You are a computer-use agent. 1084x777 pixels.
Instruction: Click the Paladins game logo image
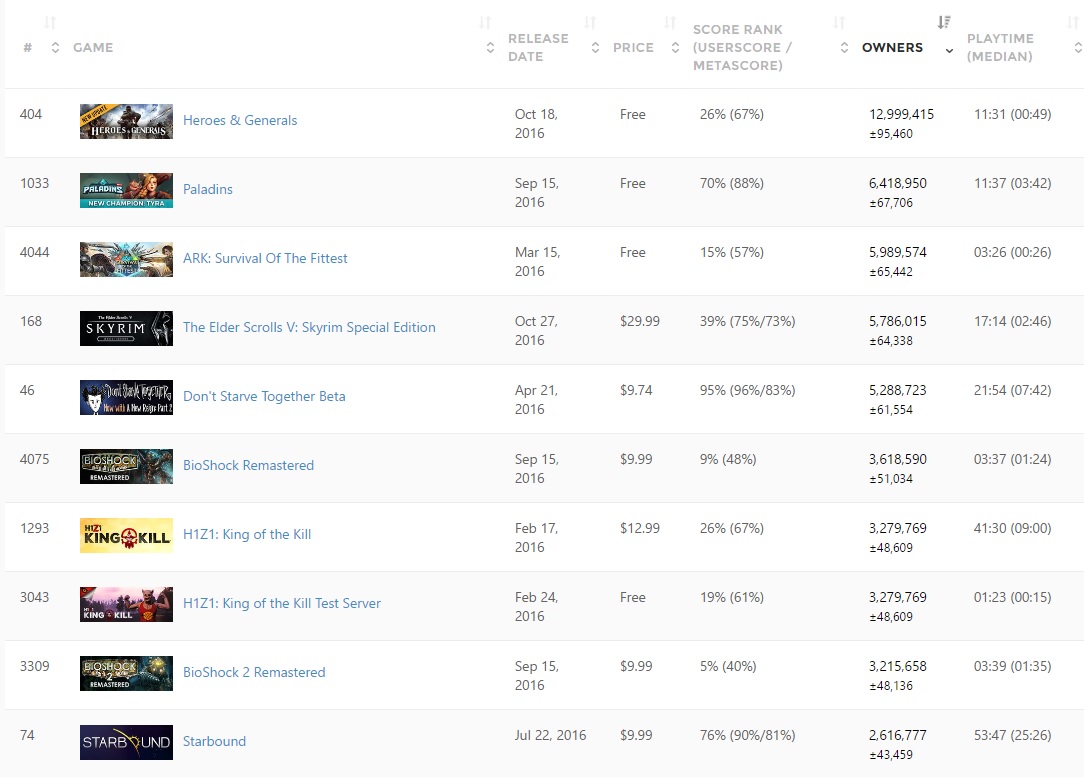(126, 190)
